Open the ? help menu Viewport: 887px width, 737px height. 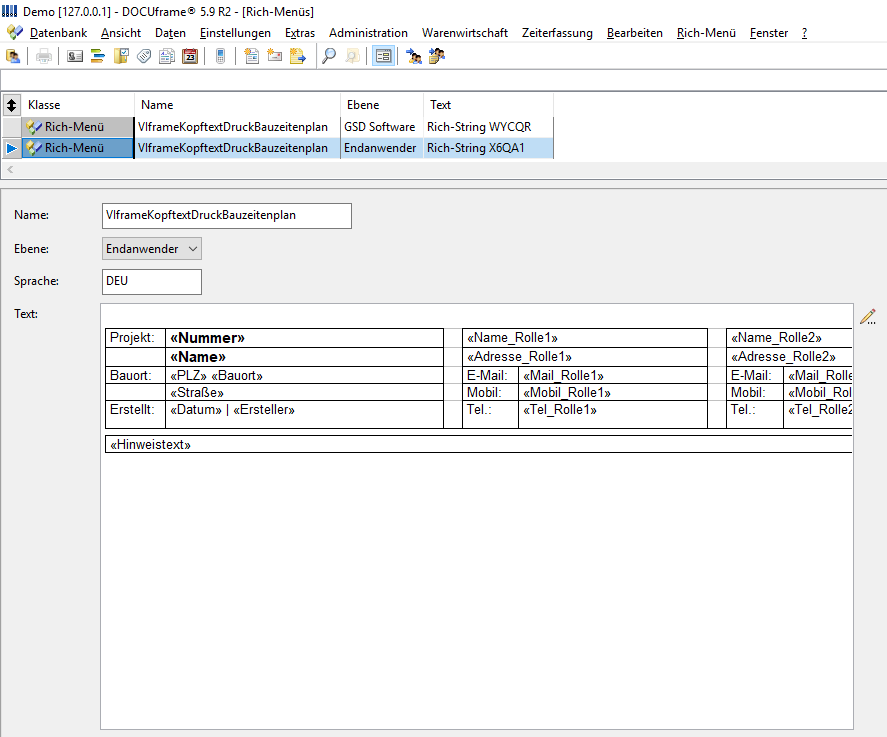804,33
